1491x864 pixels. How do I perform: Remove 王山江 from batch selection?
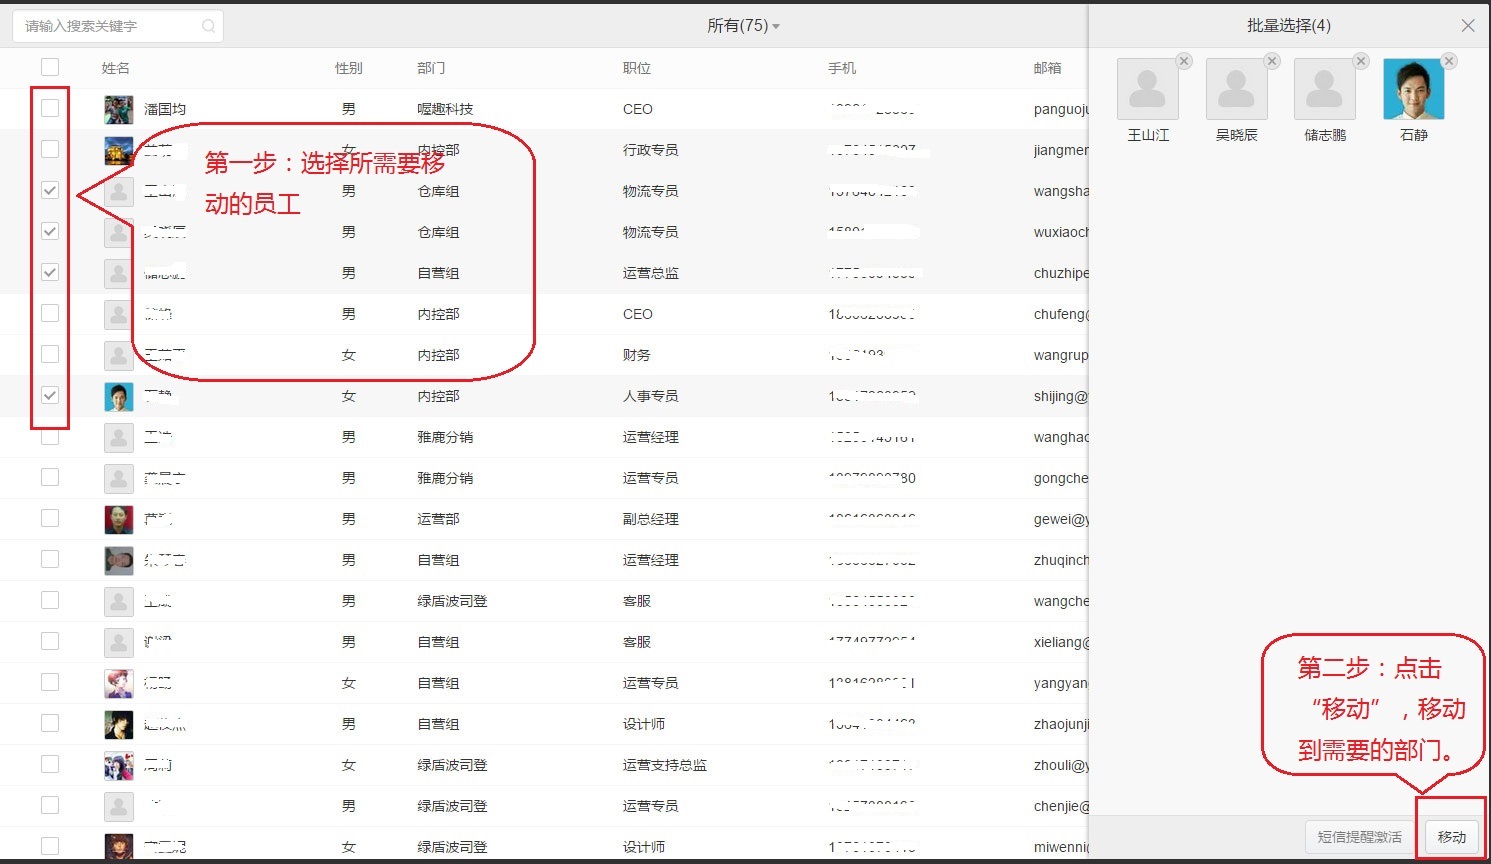coord(1184,61)
